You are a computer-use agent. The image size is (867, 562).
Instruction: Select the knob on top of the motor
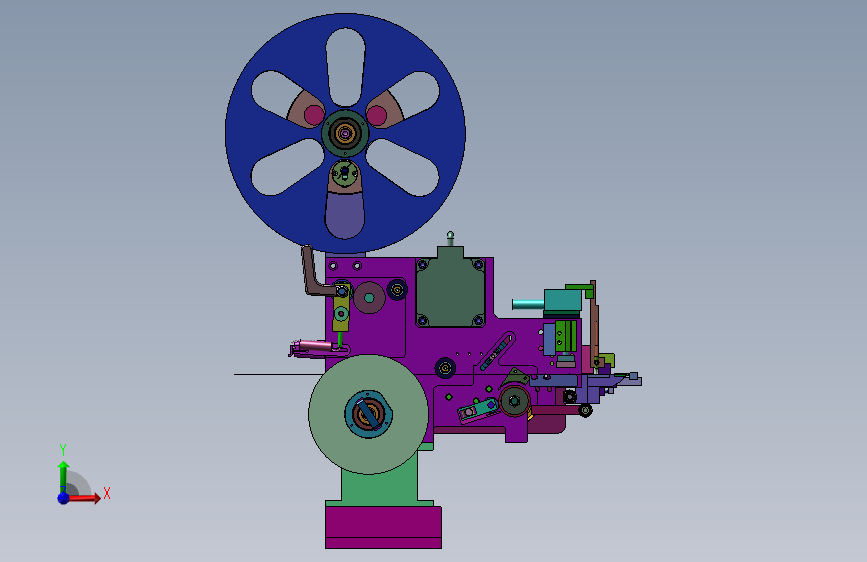[x=450, y=238]
